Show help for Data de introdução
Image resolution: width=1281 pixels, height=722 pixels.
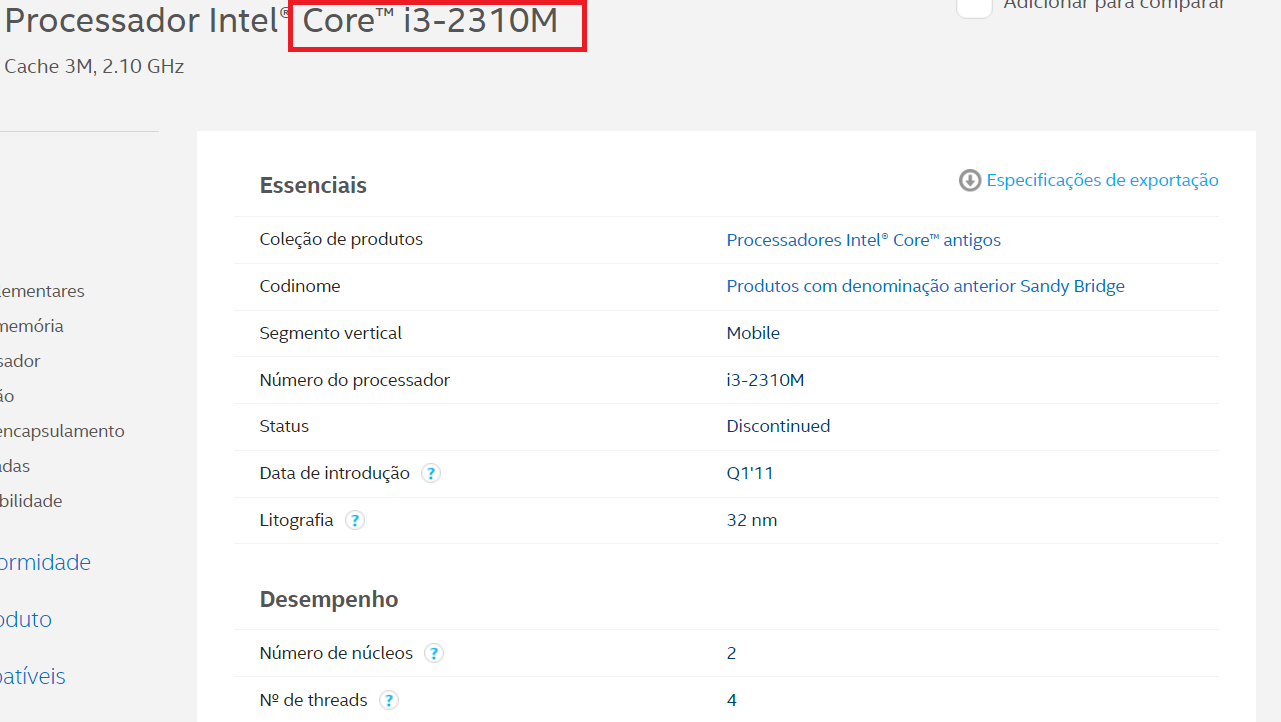(x=430, y=473)
